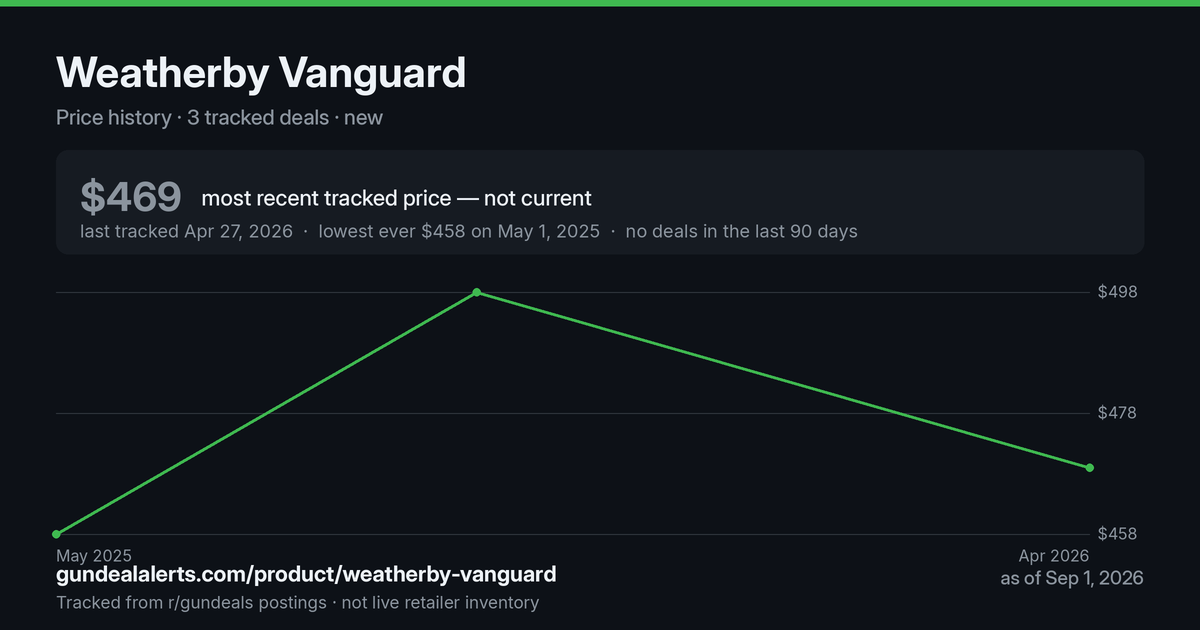
Task: Click the $458 axis label
Action: pos(1117,534)
